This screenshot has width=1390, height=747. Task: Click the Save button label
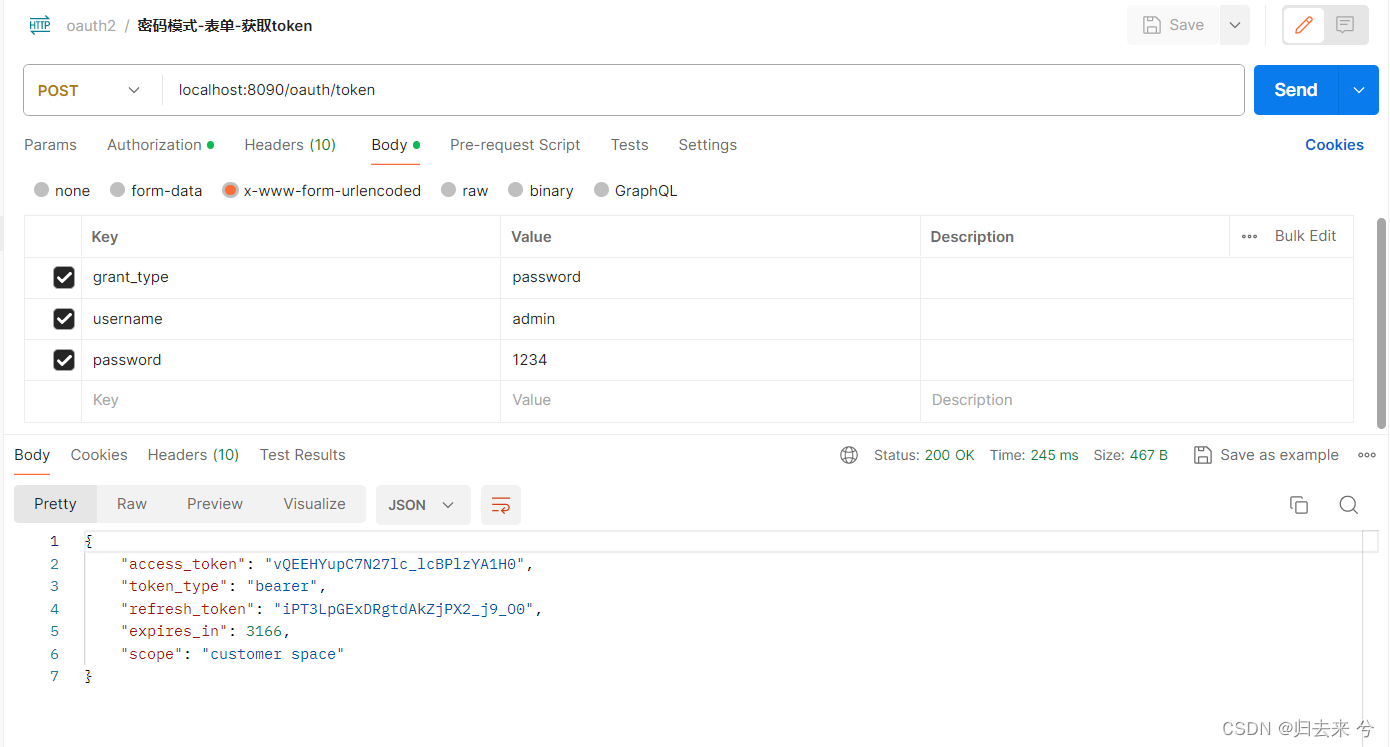pyautogui.click(x=1186, y=25)
